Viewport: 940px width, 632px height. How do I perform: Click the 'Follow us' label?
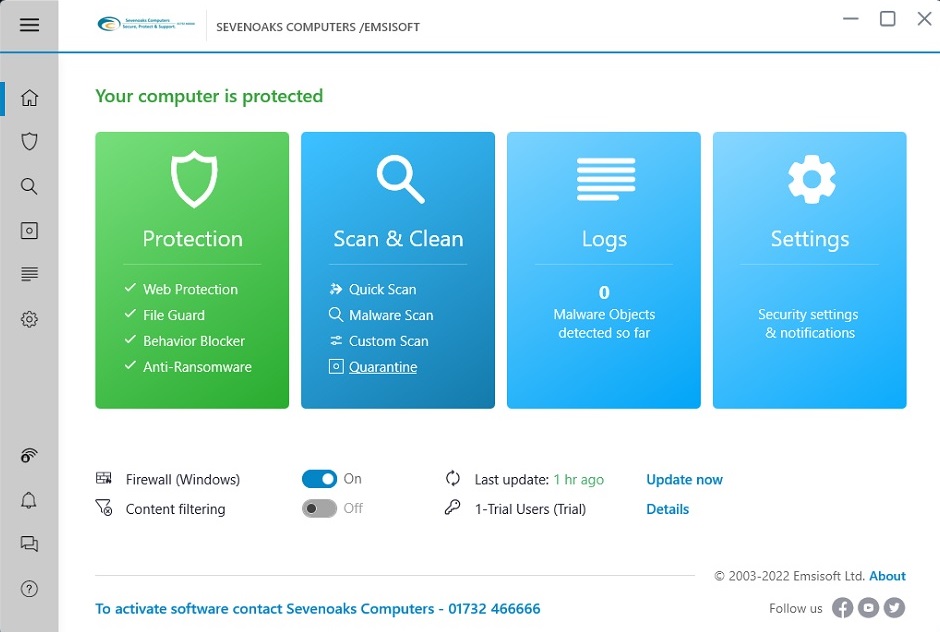(796, 608)
